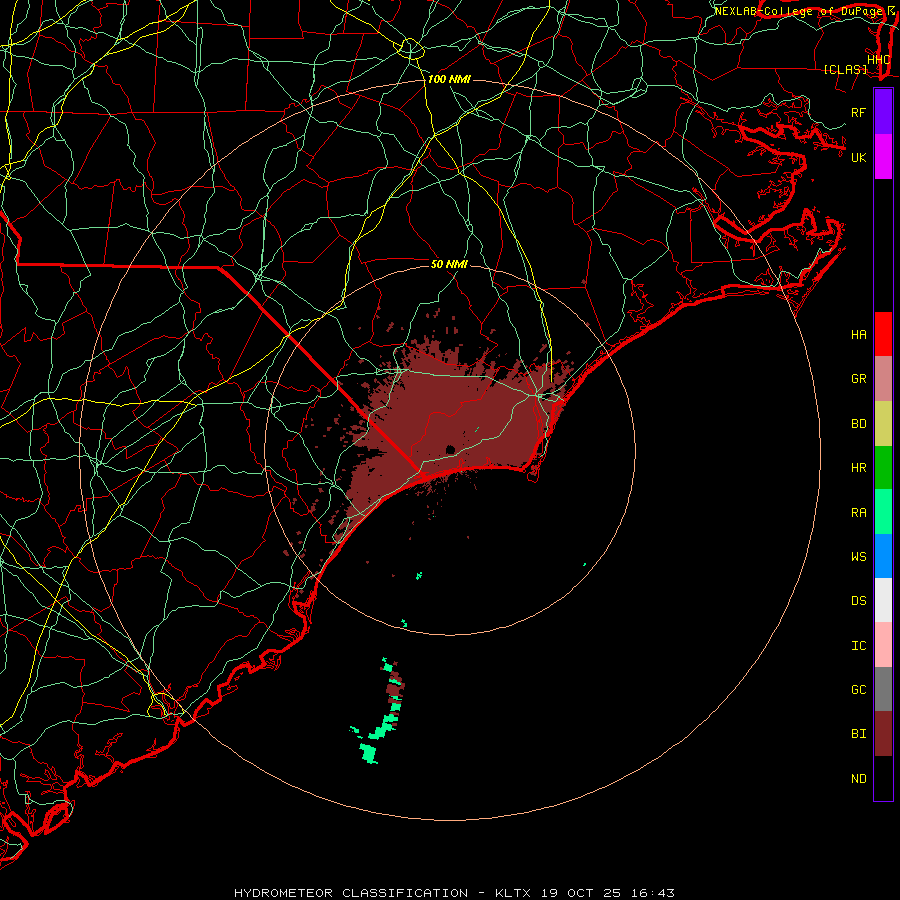This screenshot has width=900, height=900.
Task: Click the WS legend label
Action: [x=858, y=557]
